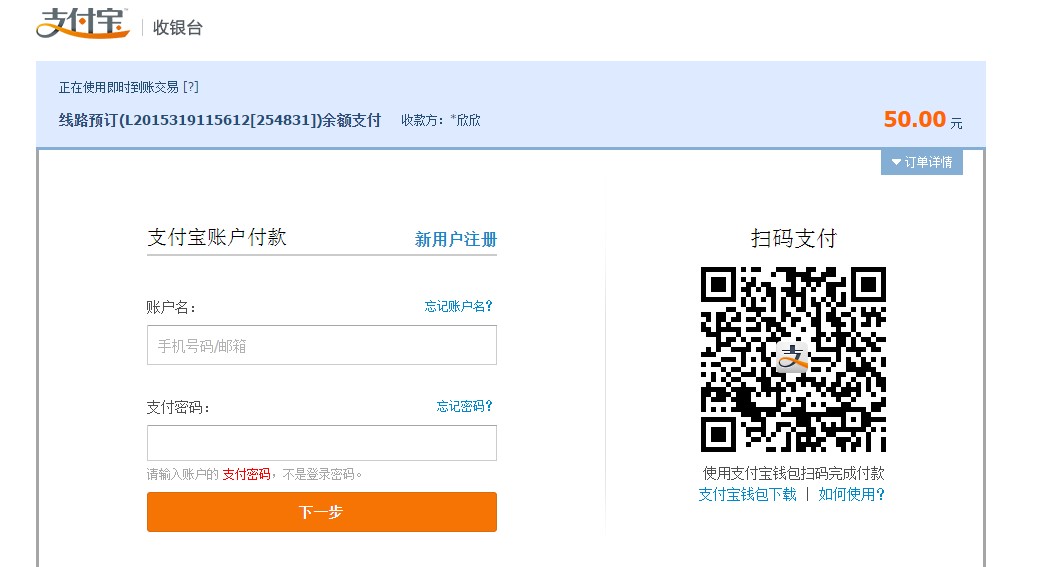Expand the 订单详情 order details dropdown
The width and height of the screenshot is (1040, 567).
coord(921,162)
